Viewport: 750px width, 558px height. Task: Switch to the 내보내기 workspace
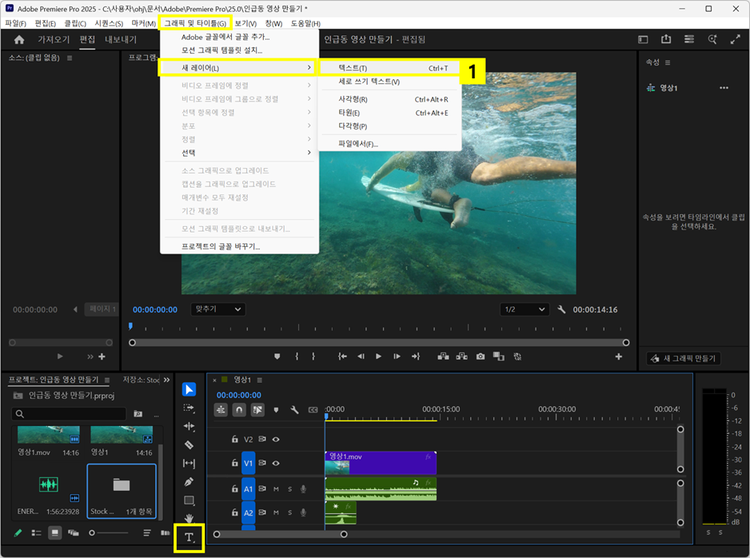click(x=121, y=40)
